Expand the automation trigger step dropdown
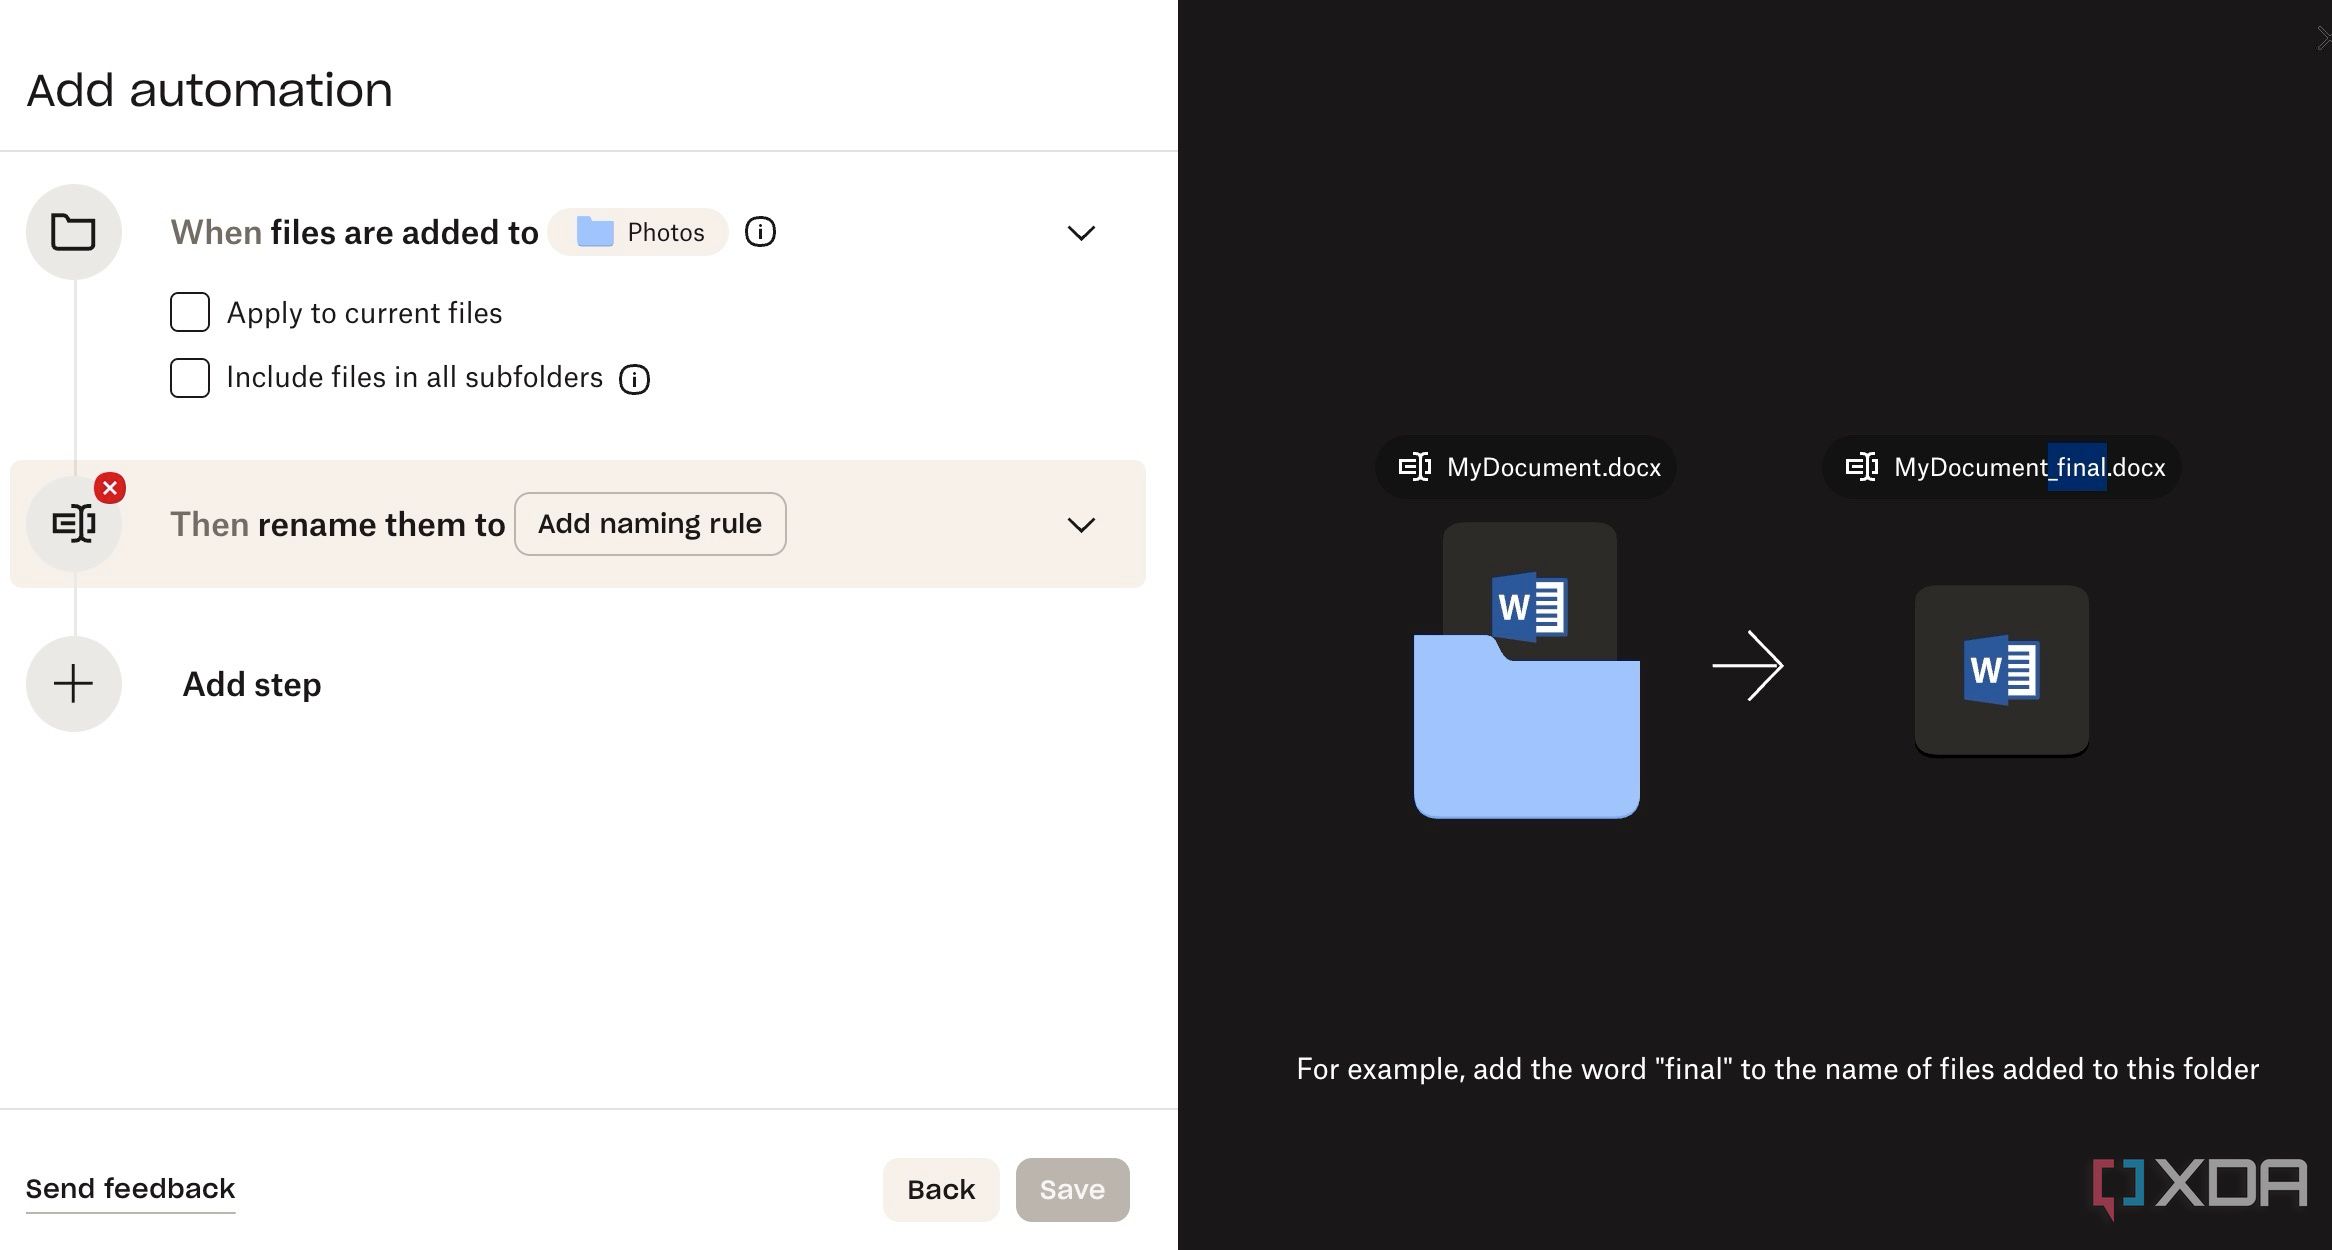Image resolution: width=2332 pixels, height=1250 pixels. click(x=1081, y=233)
